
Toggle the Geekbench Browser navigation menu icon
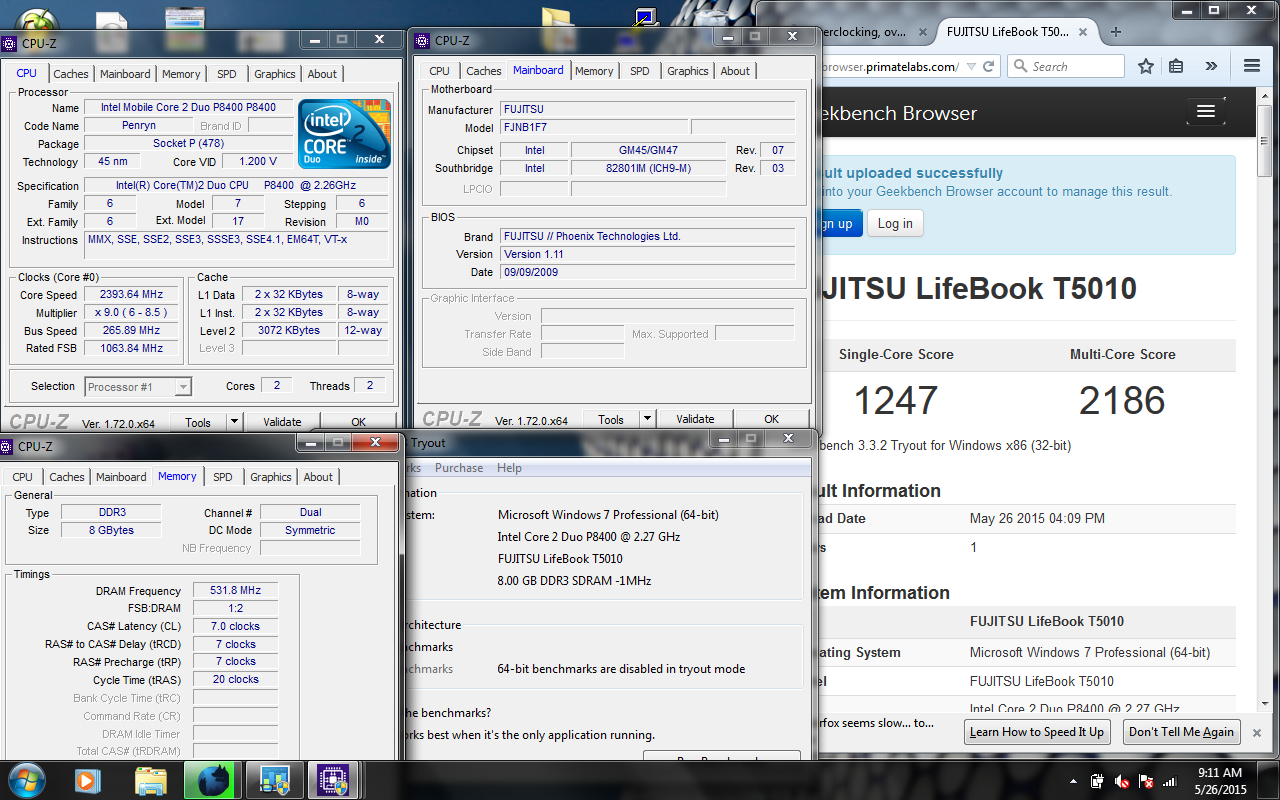[x=1206, y=111]
